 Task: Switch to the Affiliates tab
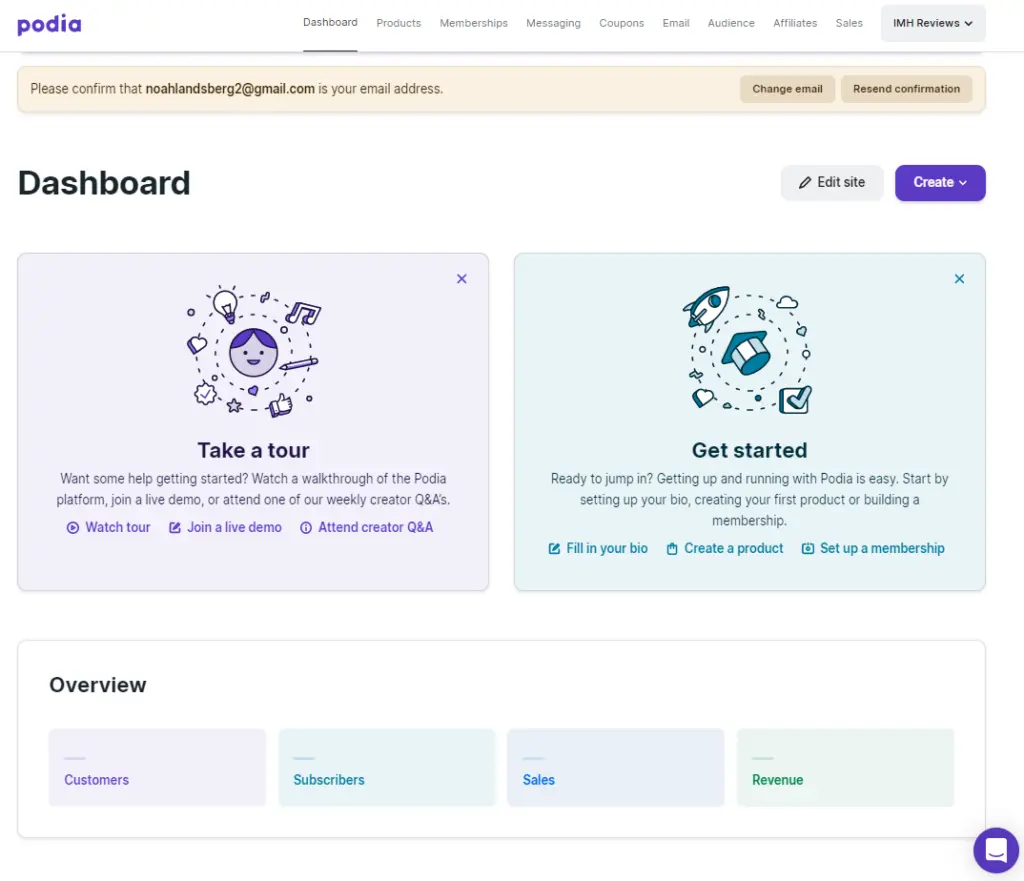[795, 23]
